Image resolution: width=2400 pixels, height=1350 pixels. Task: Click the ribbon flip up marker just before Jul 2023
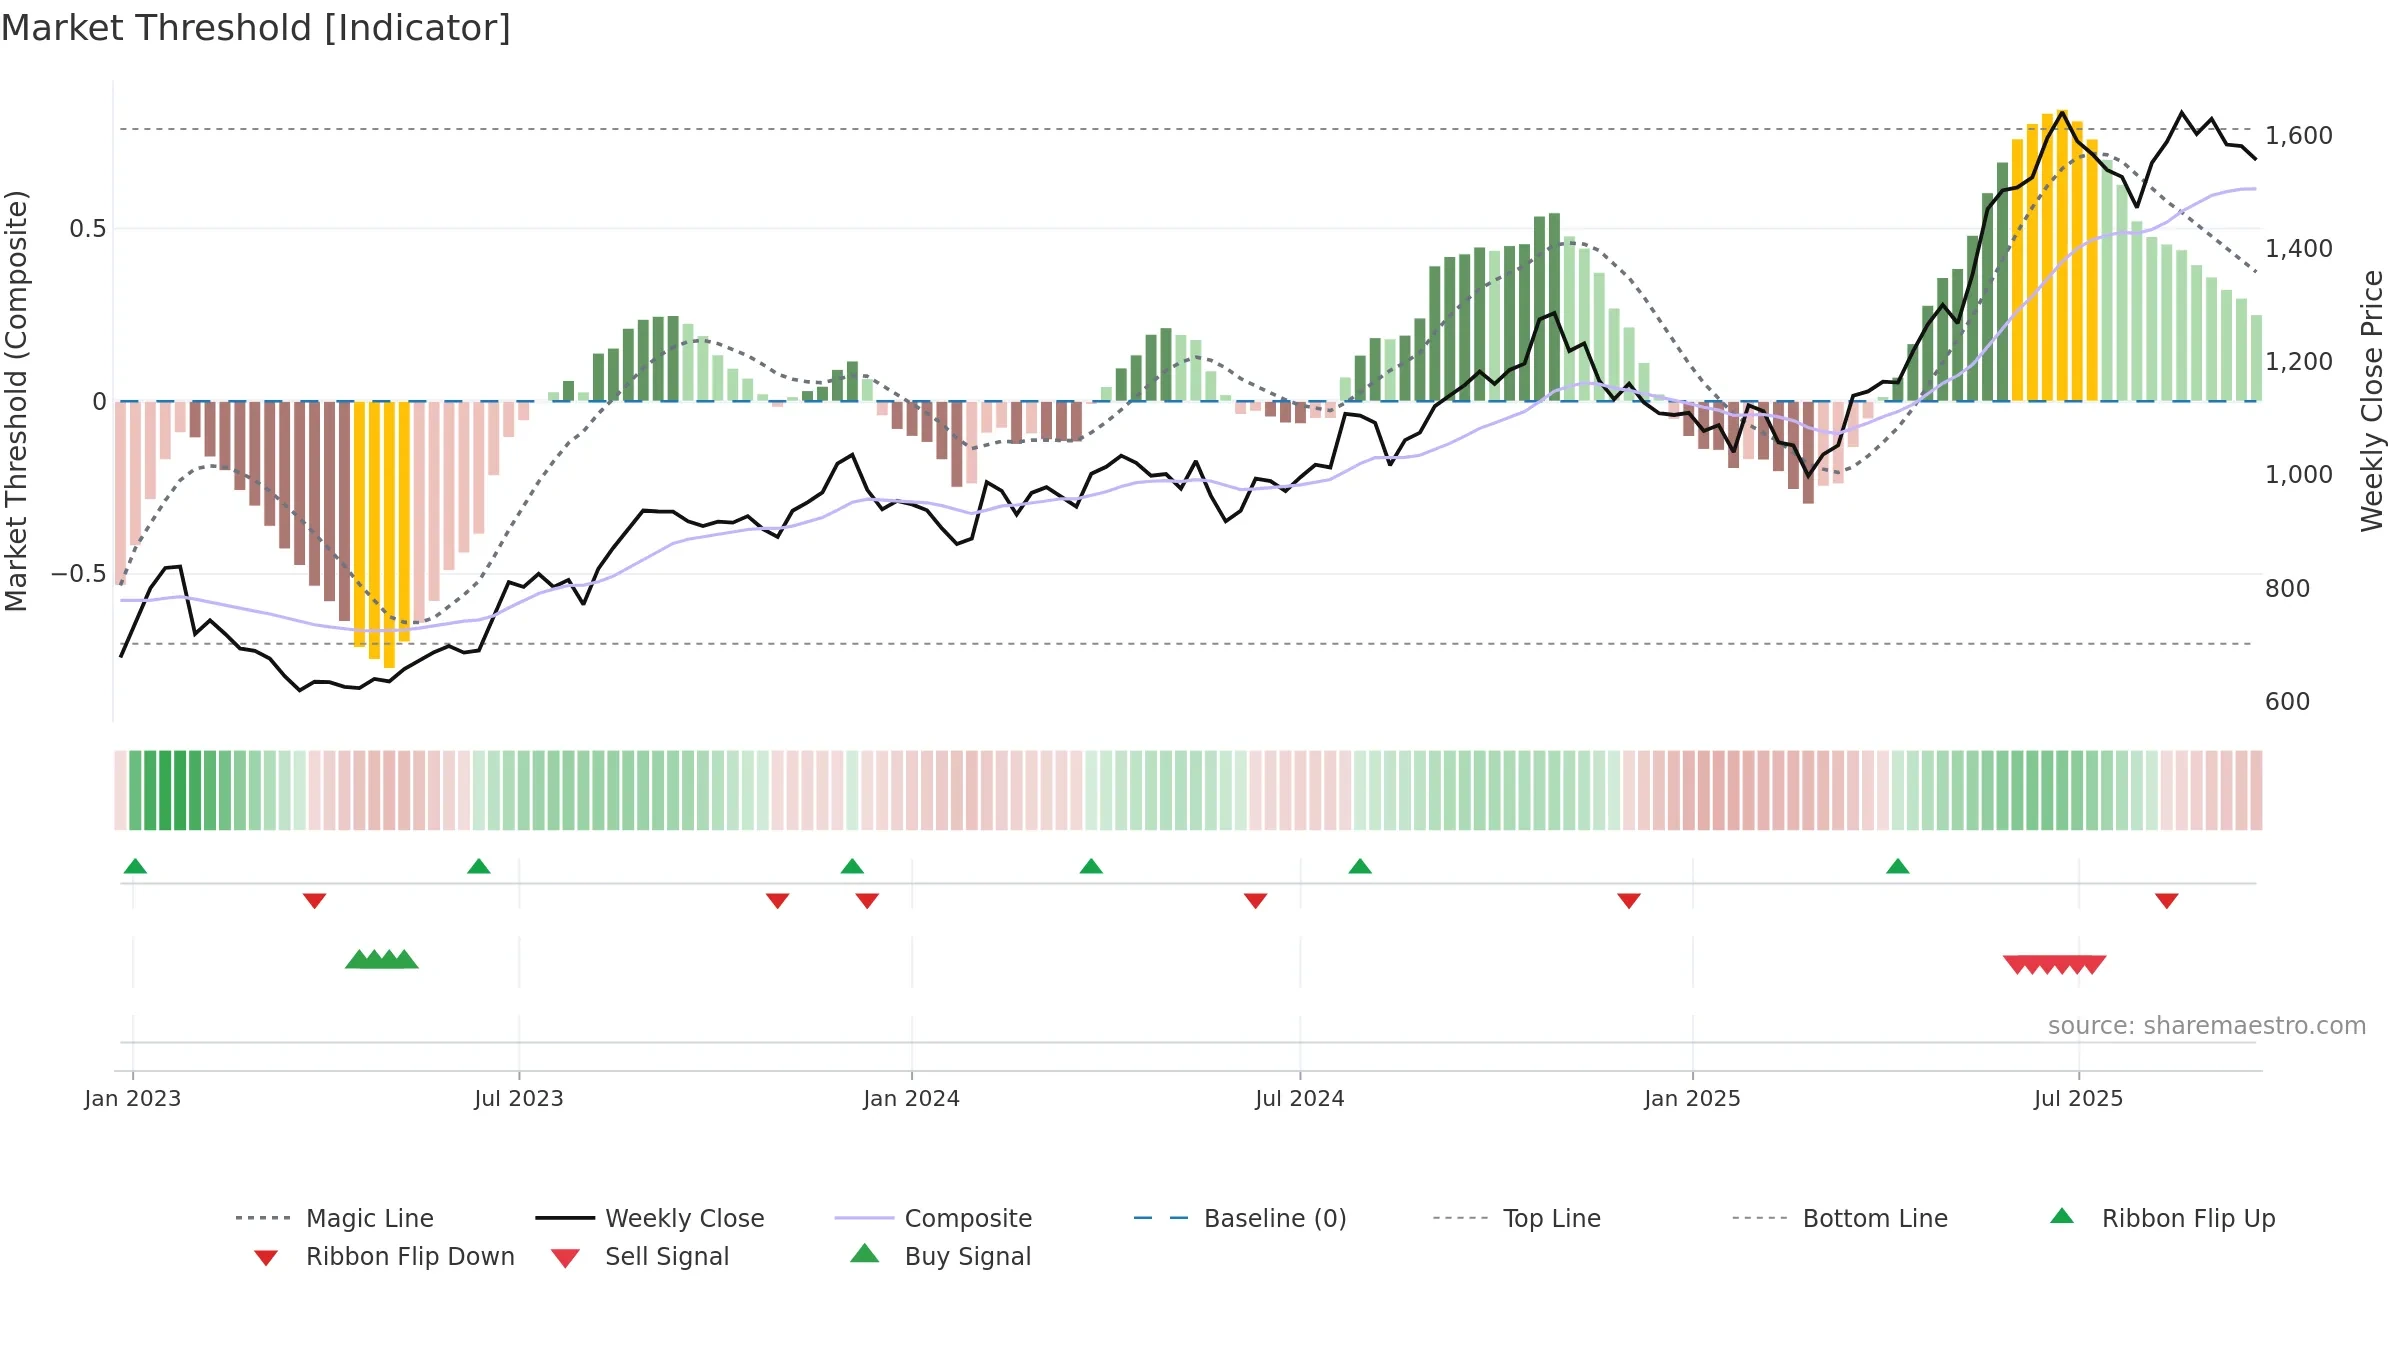tap(479, 866)
